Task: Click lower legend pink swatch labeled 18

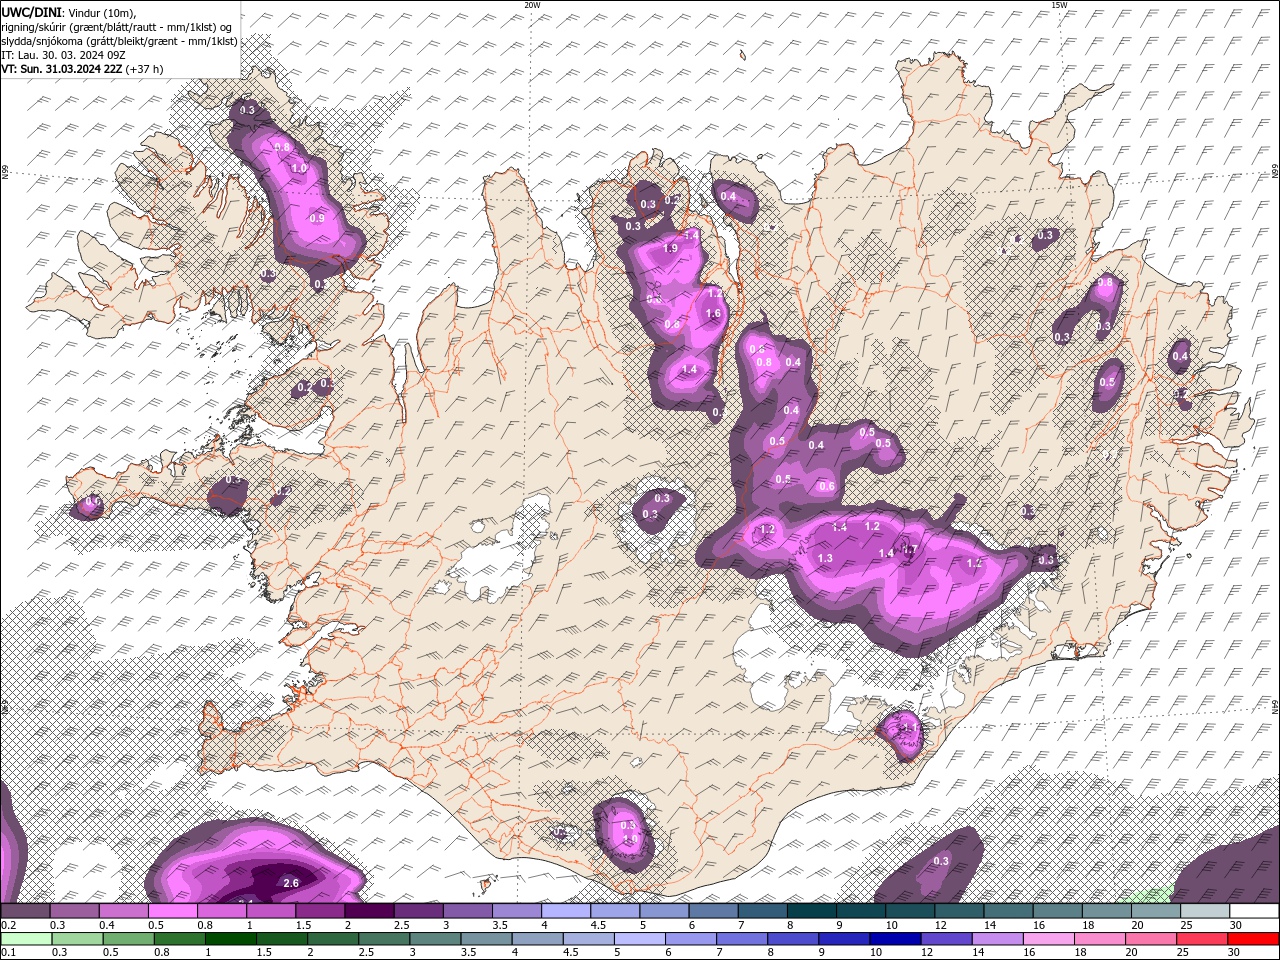Action: tap(1098, 939)
